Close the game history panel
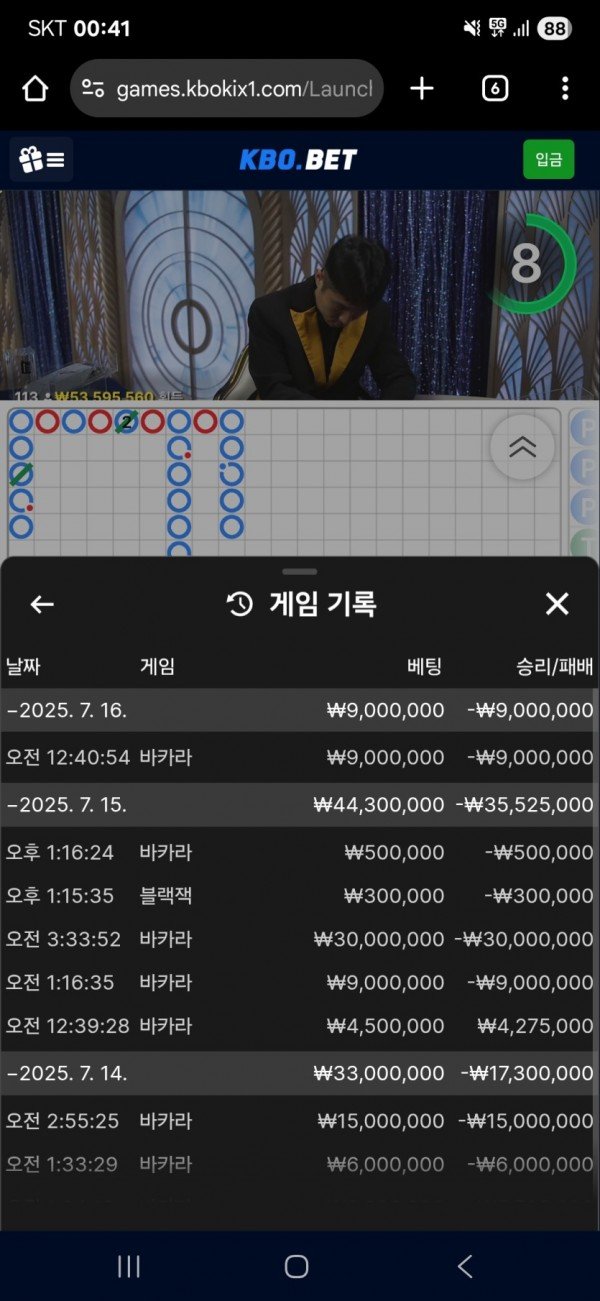The height and width of the screenshot is (1301, 600). tap(557, 604)
